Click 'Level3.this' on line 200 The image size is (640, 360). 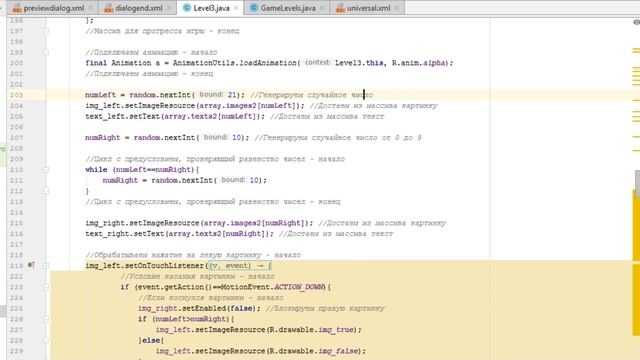[359, 63]
